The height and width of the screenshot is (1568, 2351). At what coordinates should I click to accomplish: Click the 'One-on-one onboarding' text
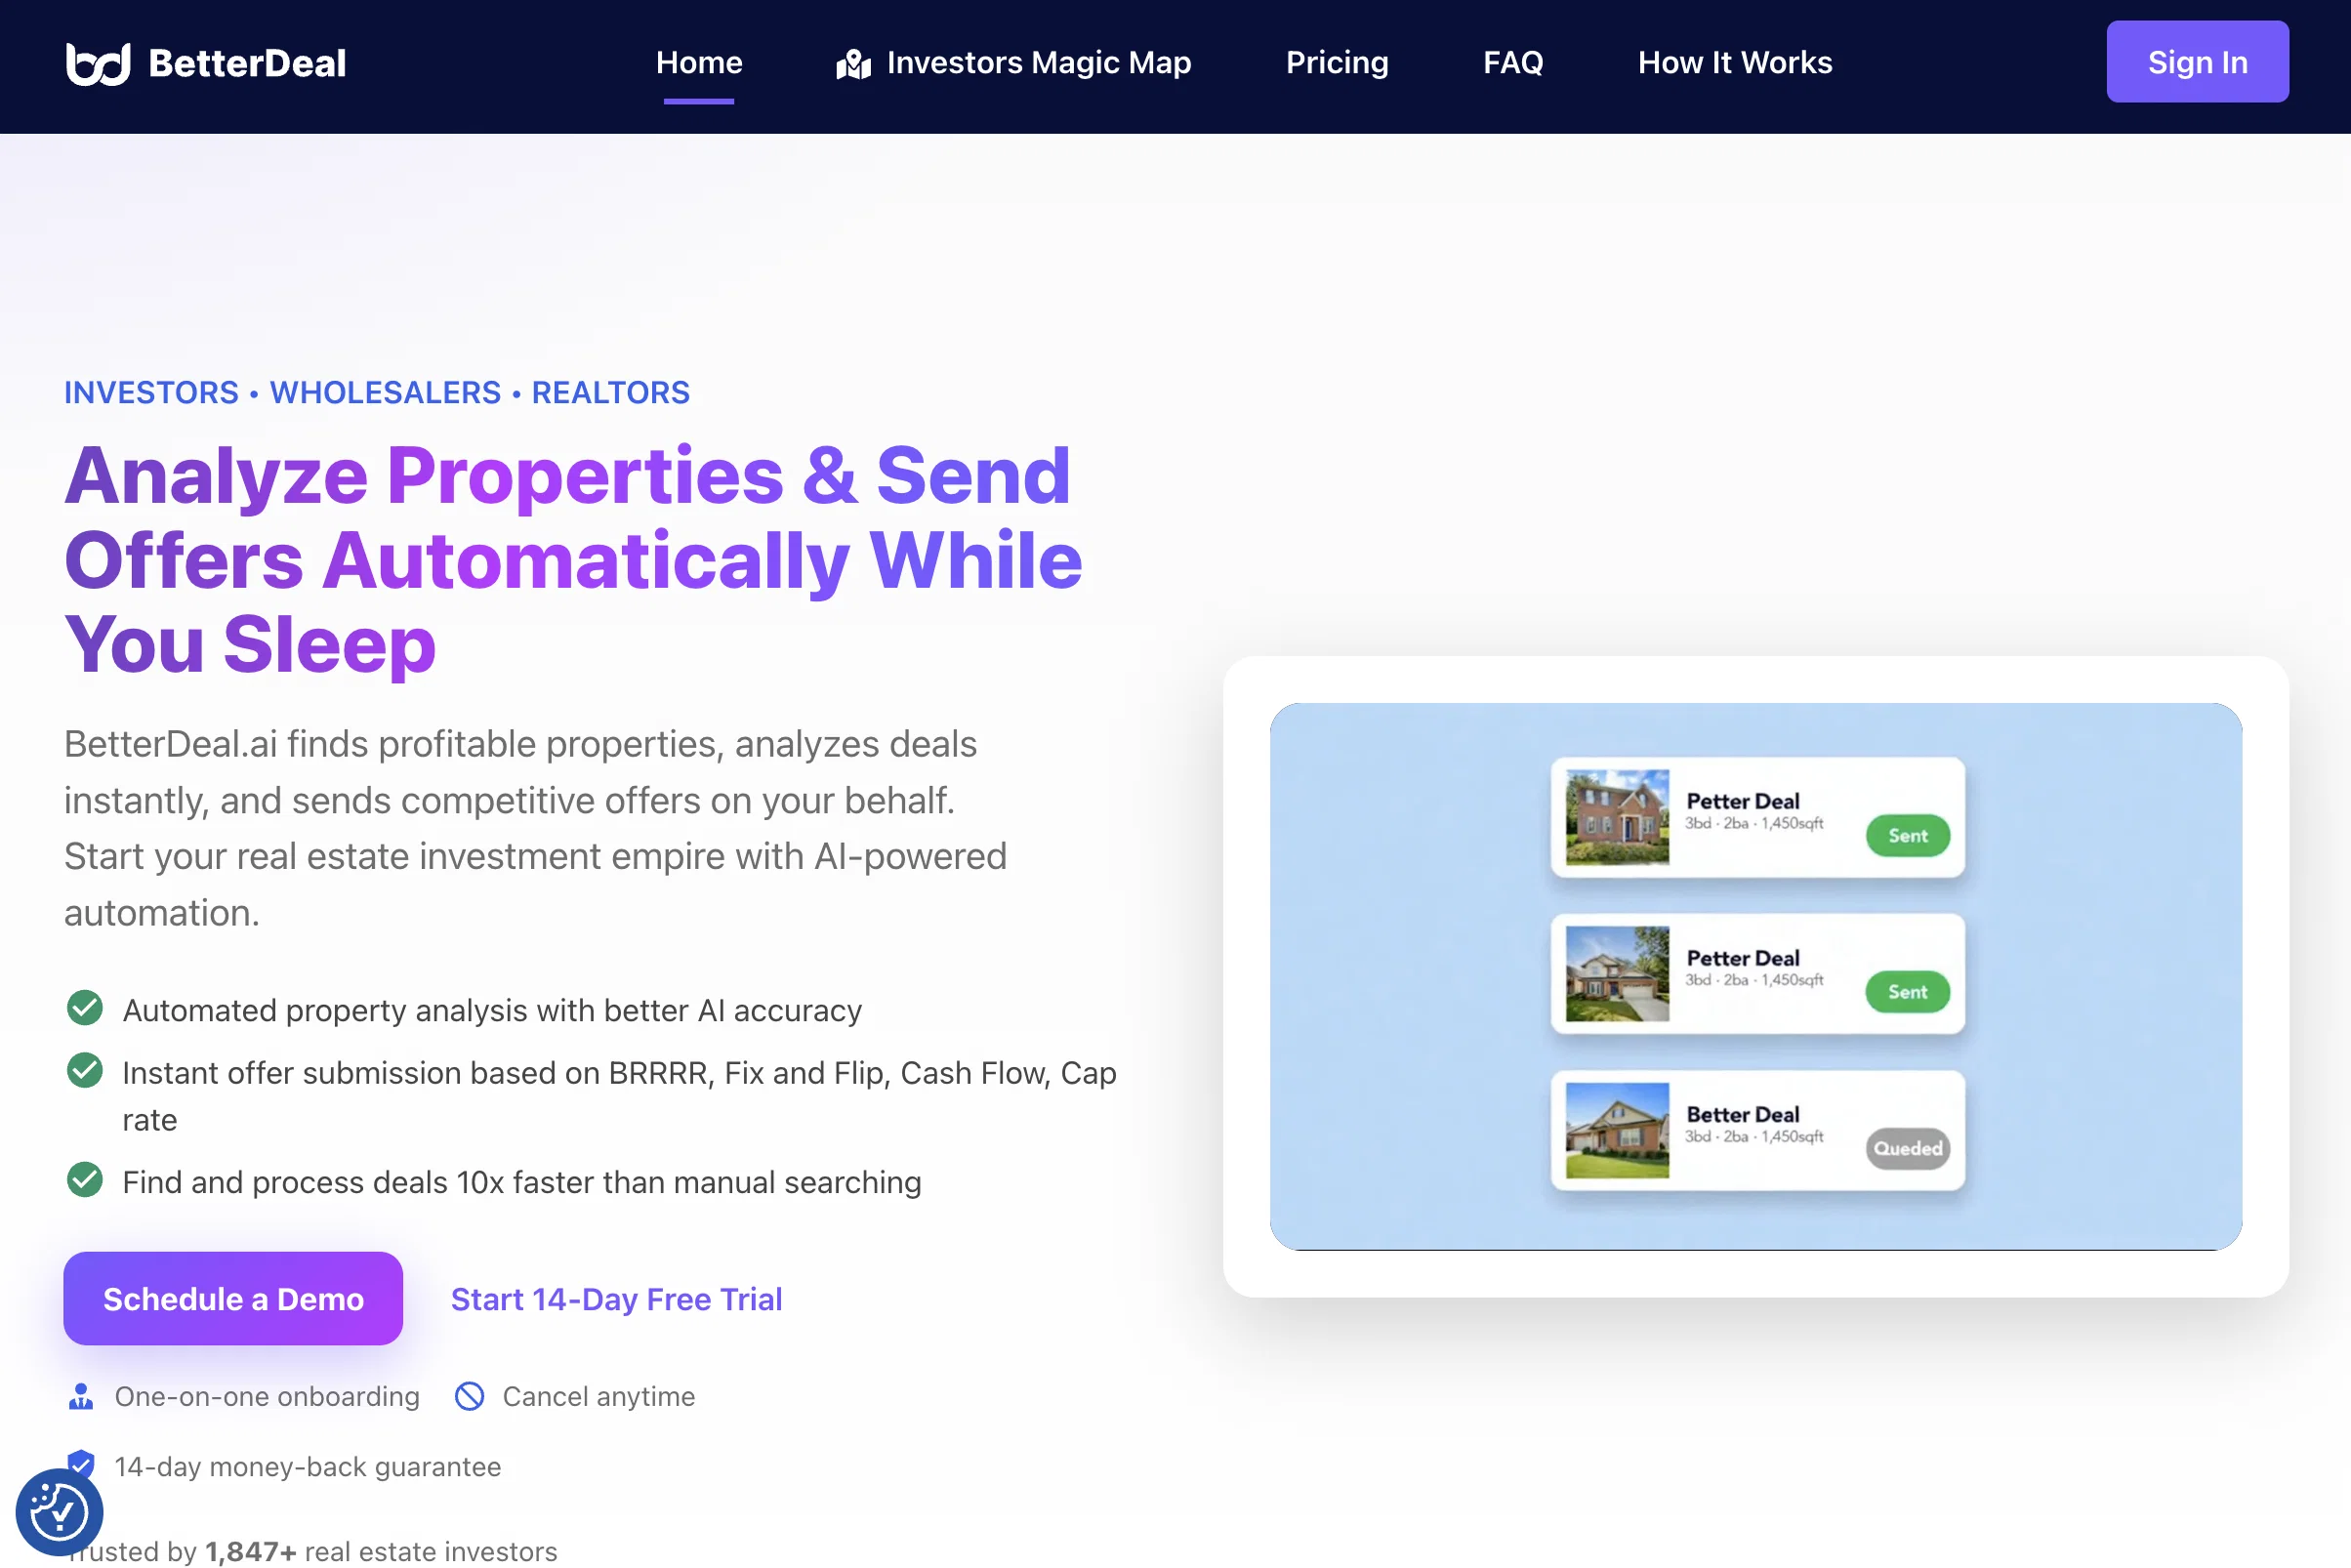point(267,1396)
